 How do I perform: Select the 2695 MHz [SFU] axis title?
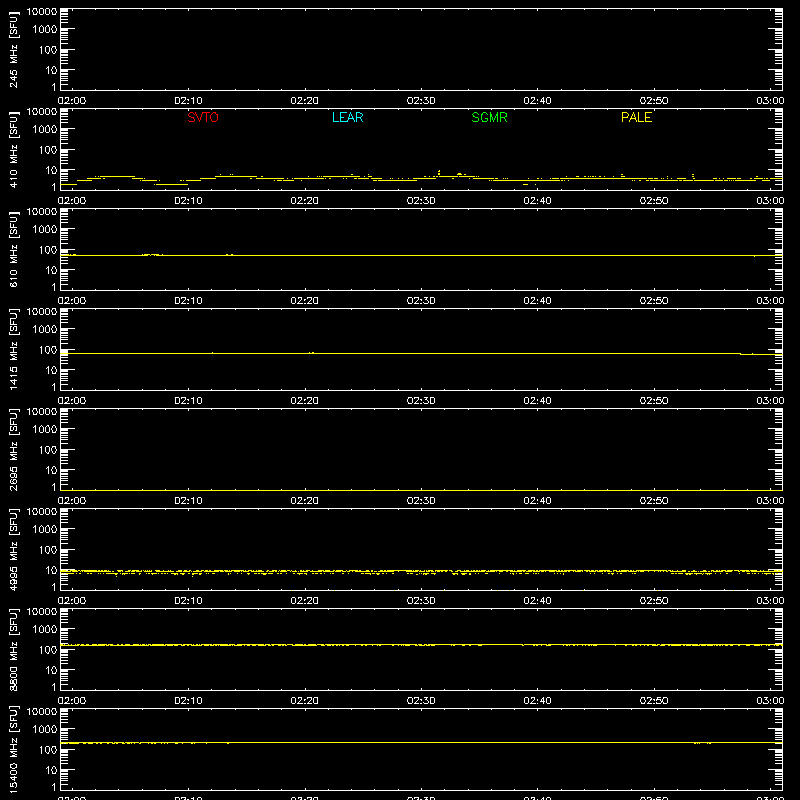[13, 450]
